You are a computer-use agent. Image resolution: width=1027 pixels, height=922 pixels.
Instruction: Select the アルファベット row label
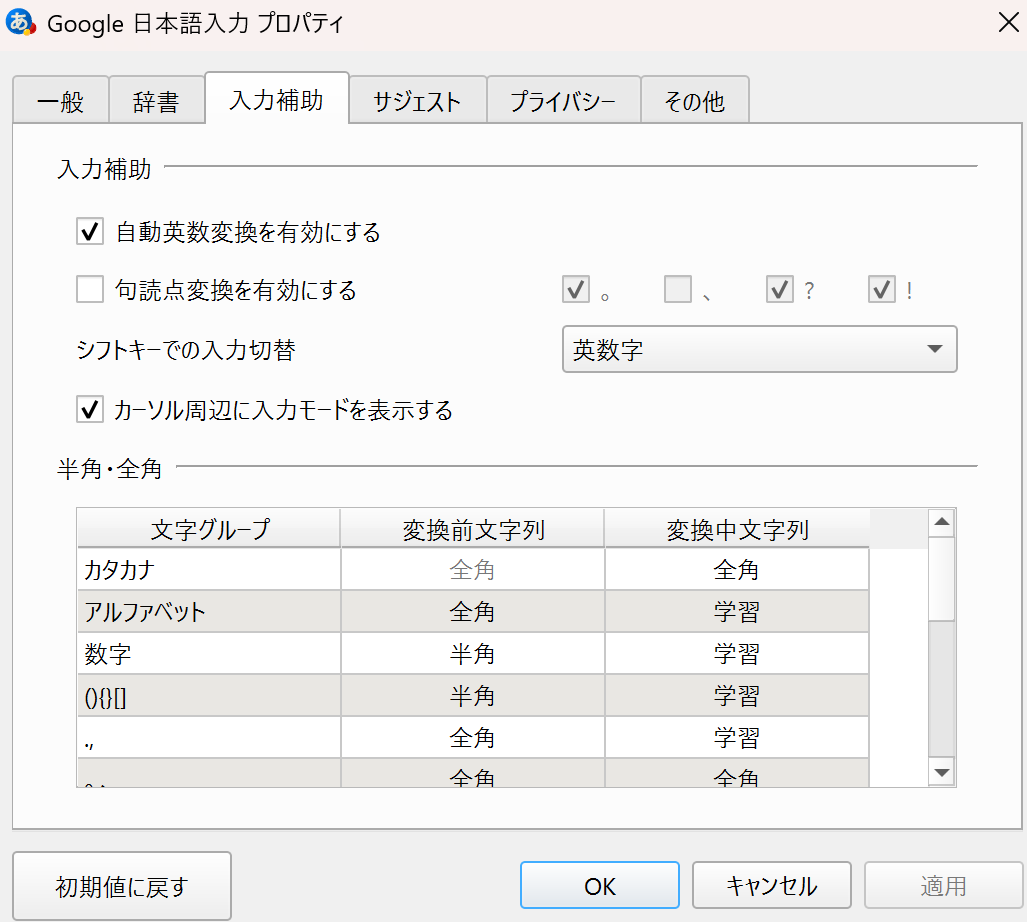point(209,612)
